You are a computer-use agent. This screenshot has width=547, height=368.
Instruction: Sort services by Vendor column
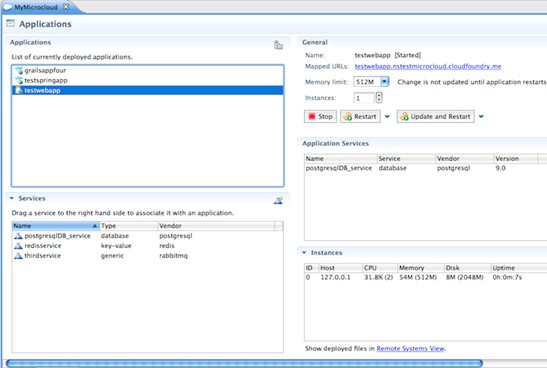pos(216,226)
